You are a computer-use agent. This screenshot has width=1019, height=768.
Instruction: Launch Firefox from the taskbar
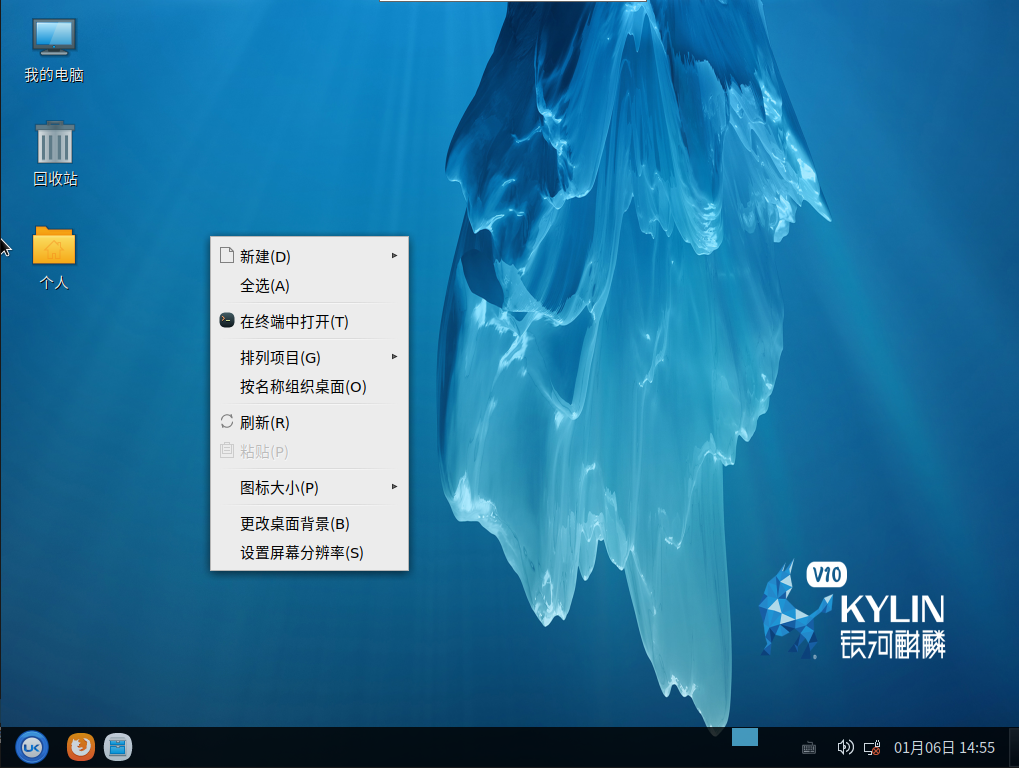(x=81, y=746)
